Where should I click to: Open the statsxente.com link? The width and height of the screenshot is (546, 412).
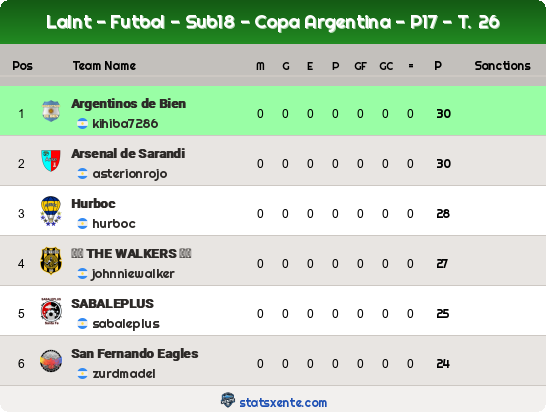(x=283, y=403)
